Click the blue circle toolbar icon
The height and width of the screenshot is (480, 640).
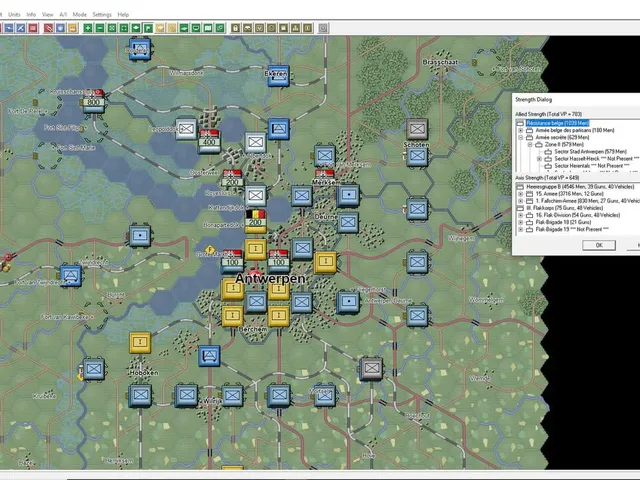coord(60,28)
